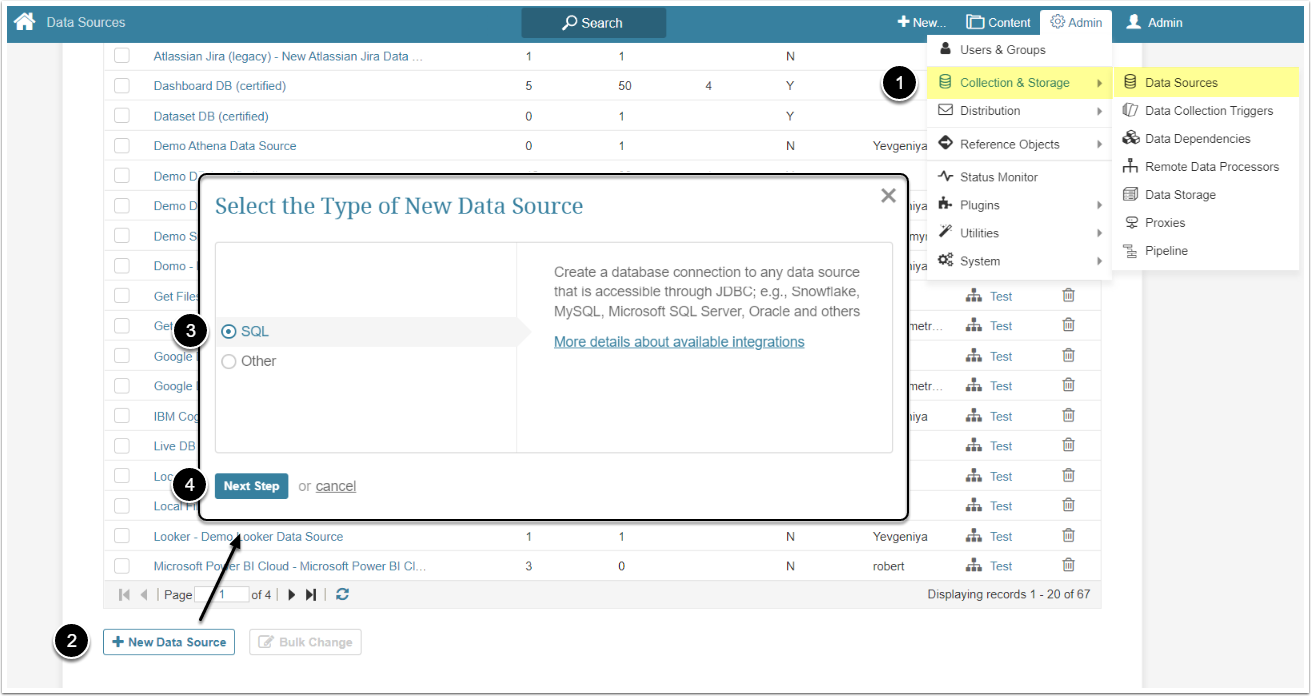Screen dimensions: 1311x696
Task: Tick the Demo Athena Data Source checkbox
Action: pyautogui.click(x=122, y=146)
